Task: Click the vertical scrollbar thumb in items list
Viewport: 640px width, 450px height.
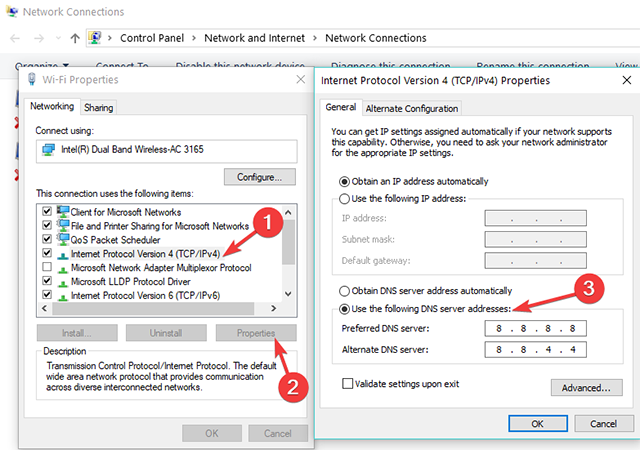Action: tap(288, 243)
